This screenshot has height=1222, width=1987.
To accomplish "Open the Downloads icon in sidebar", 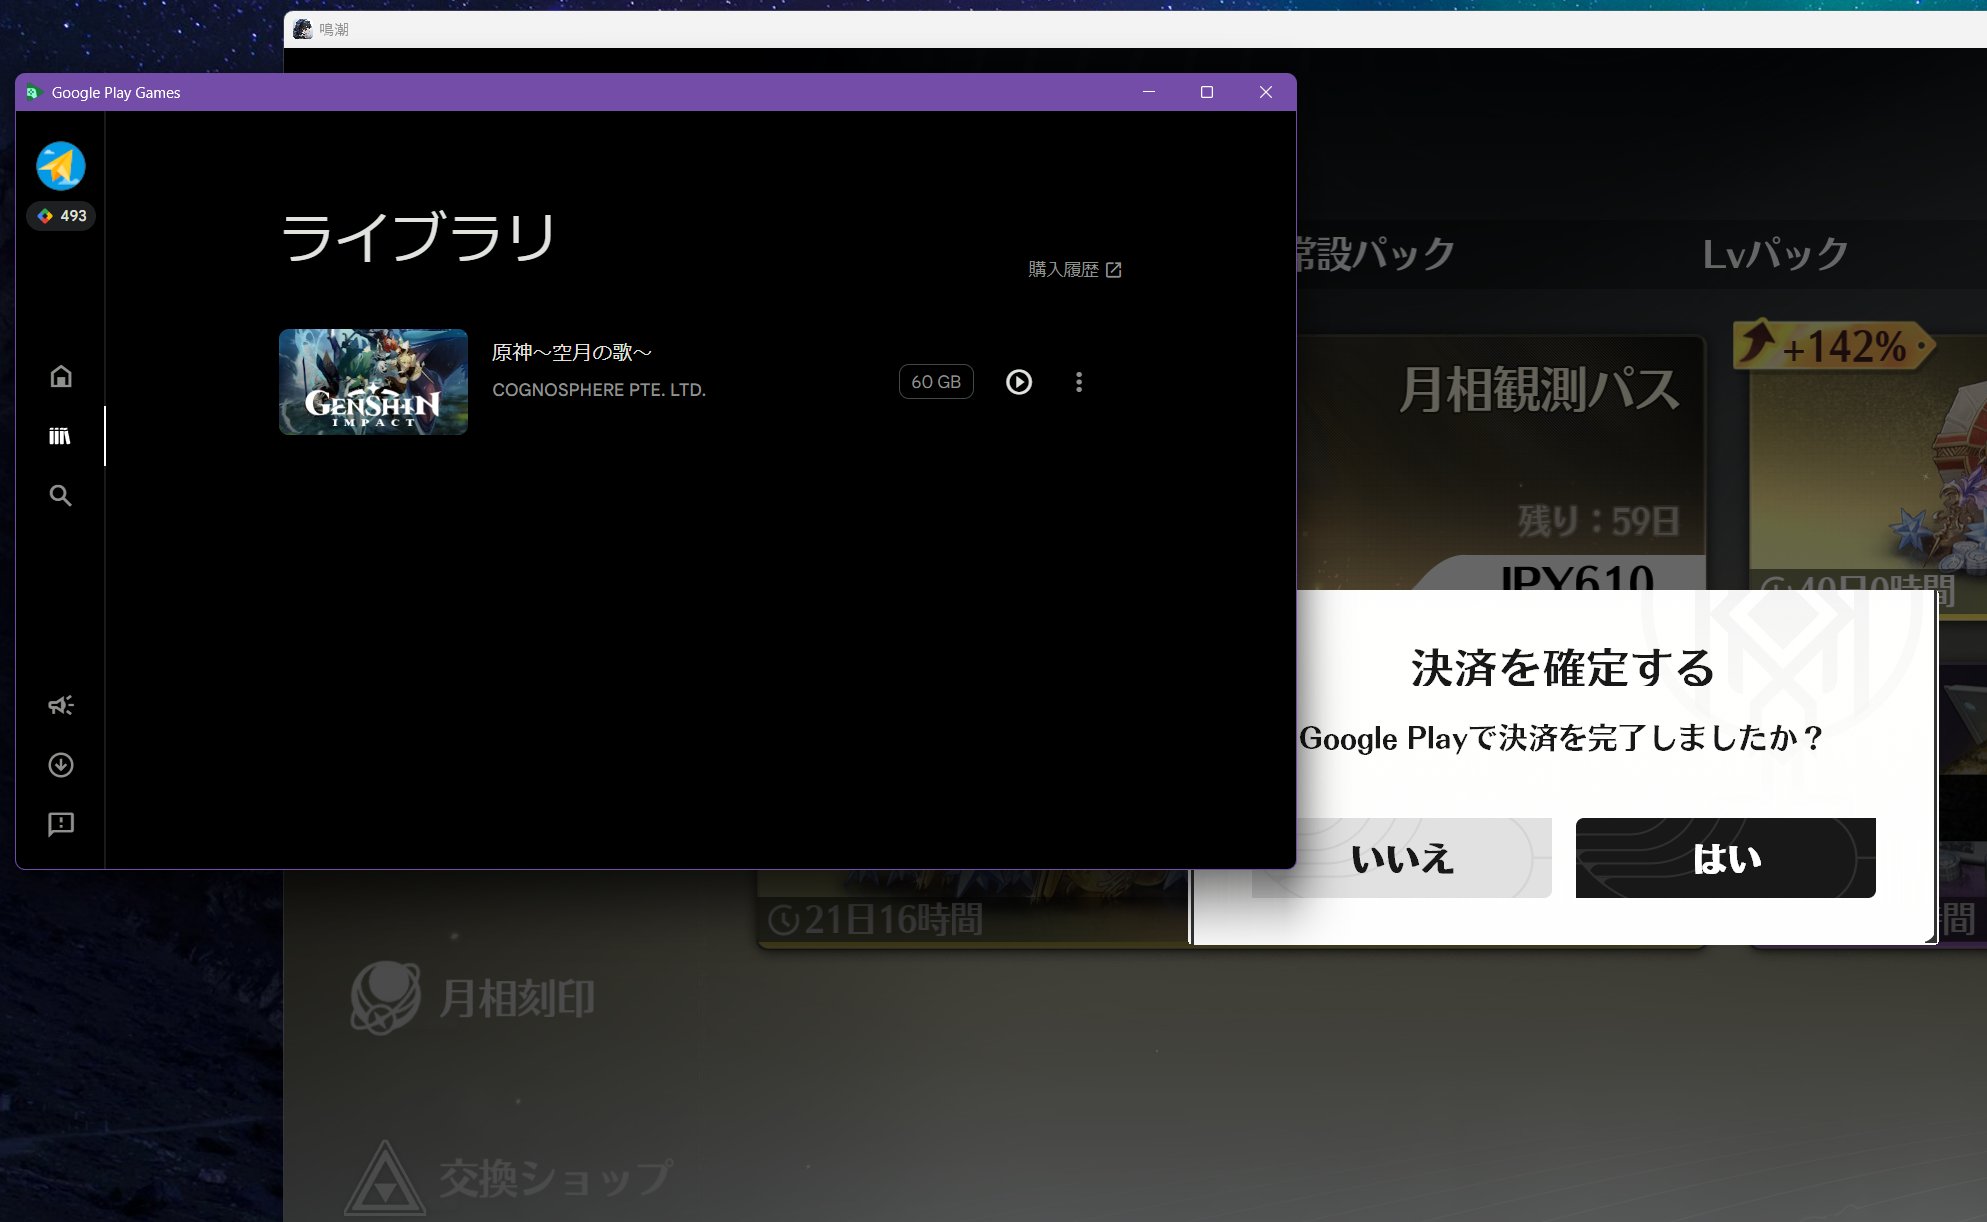I will (x=61, y=765).
